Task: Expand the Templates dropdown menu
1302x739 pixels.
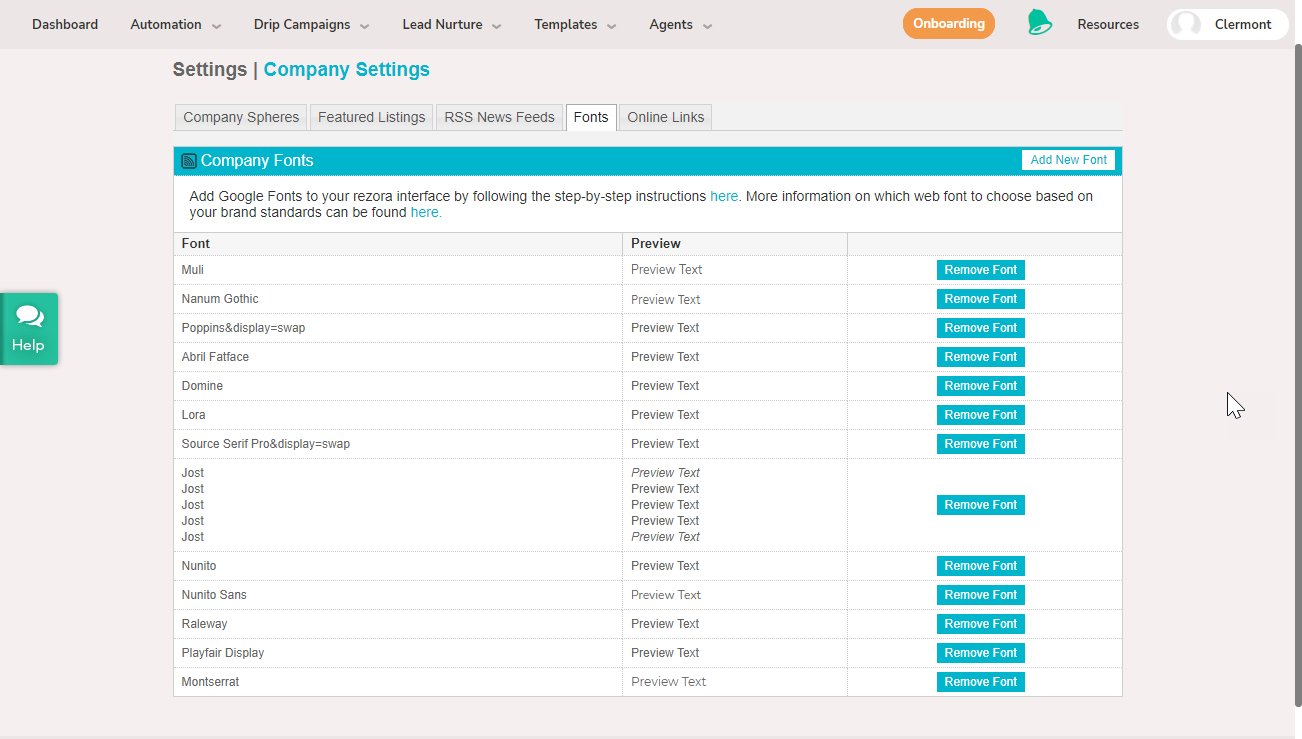Action: 576,24
